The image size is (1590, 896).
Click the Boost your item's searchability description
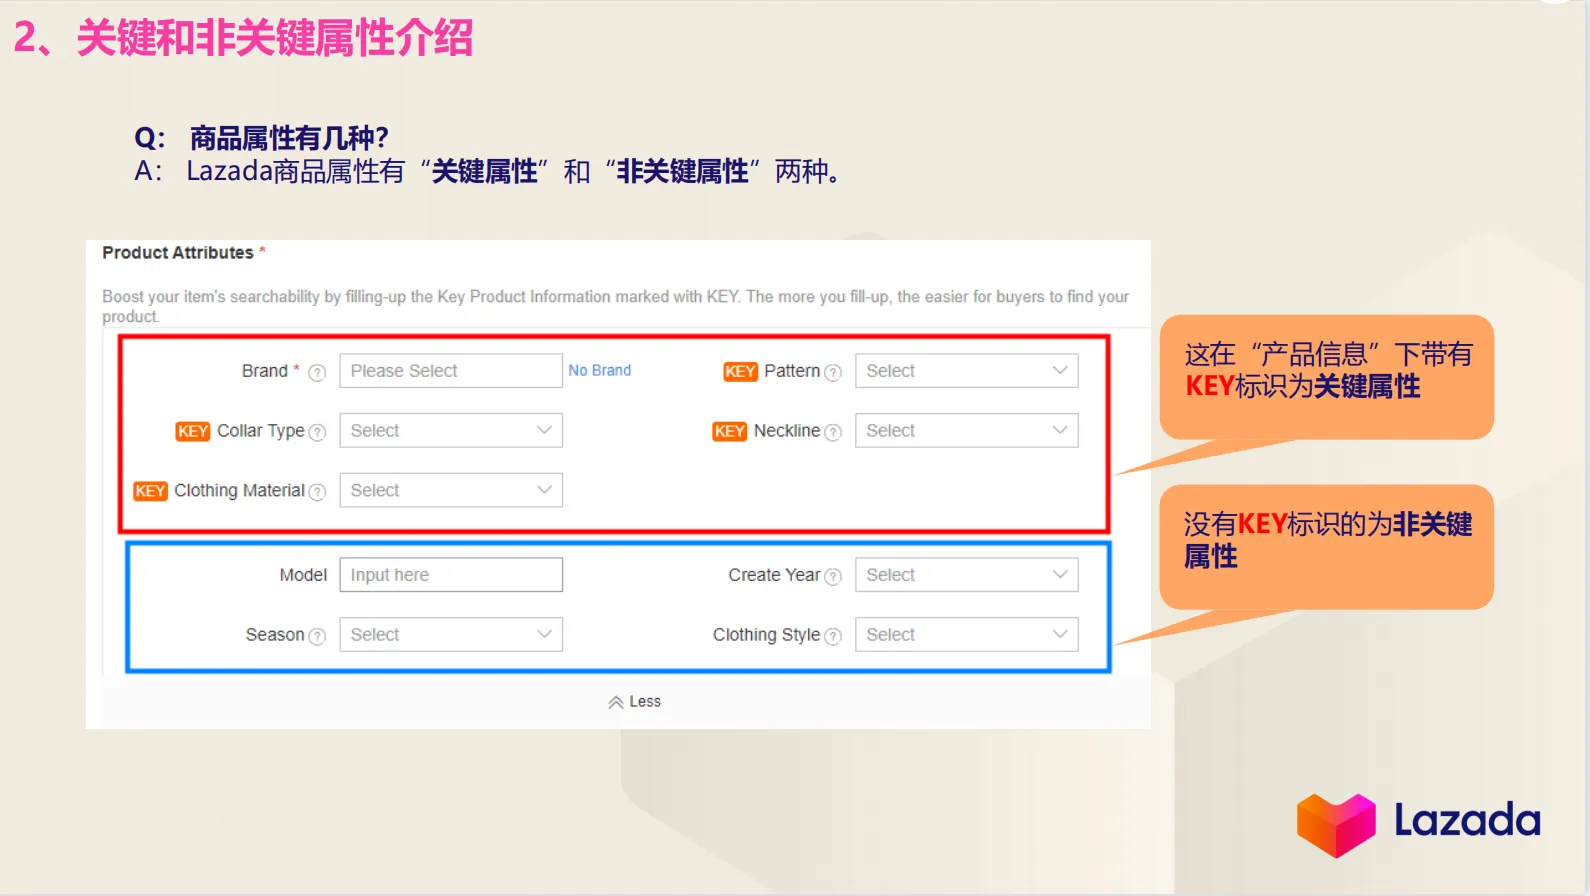click(x=615, y=306)
